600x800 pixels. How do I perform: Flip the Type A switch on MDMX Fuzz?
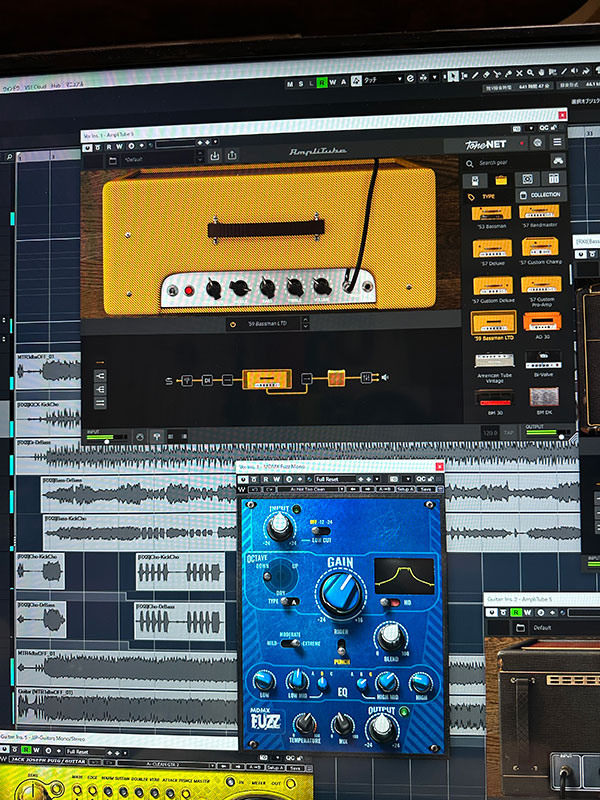[x=290, y=602]
